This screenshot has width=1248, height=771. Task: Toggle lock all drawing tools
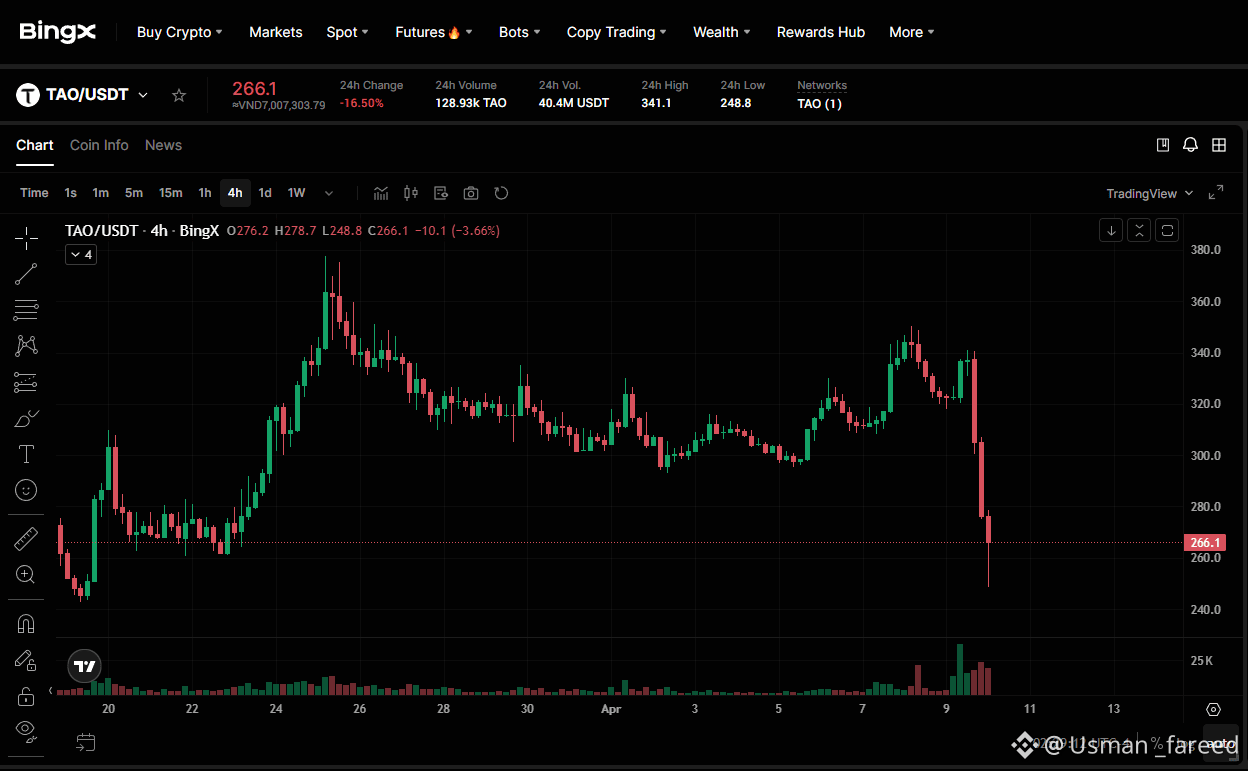[26, 696]
